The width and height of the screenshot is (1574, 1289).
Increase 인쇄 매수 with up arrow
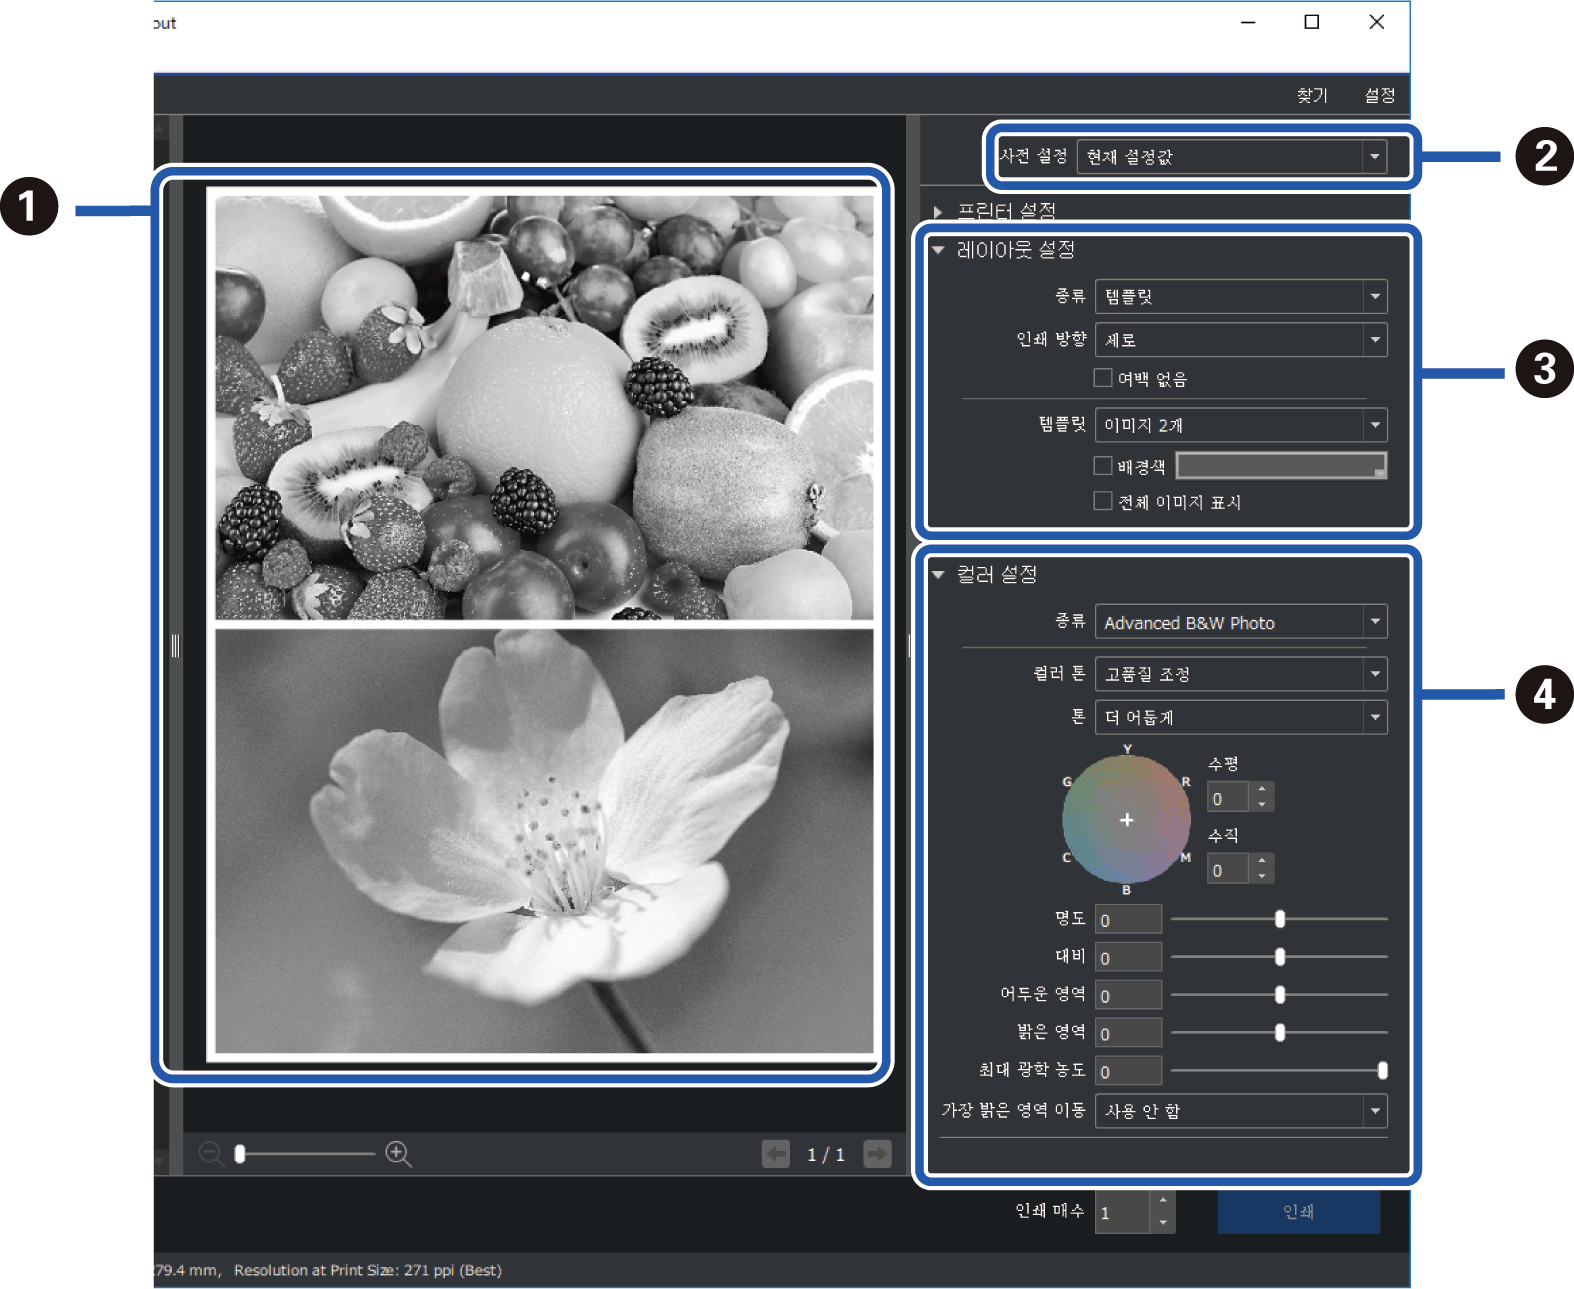pyautogui.click(x=1162, y=1201)
